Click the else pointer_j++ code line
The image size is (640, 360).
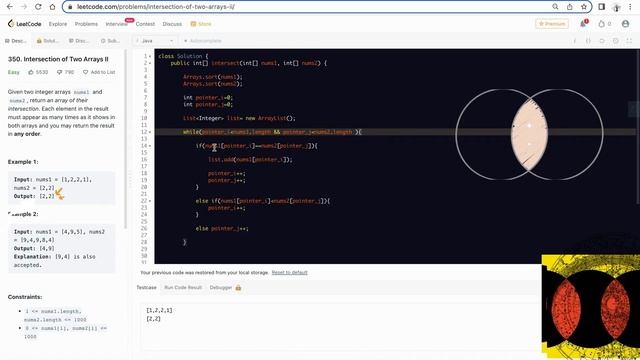(222, 229)
